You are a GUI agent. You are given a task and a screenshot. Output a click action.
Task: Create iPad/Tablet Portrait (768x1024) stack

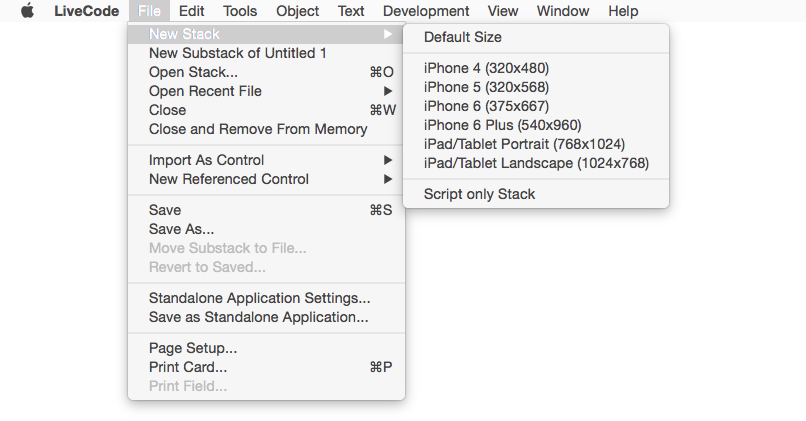pos(524,144)
